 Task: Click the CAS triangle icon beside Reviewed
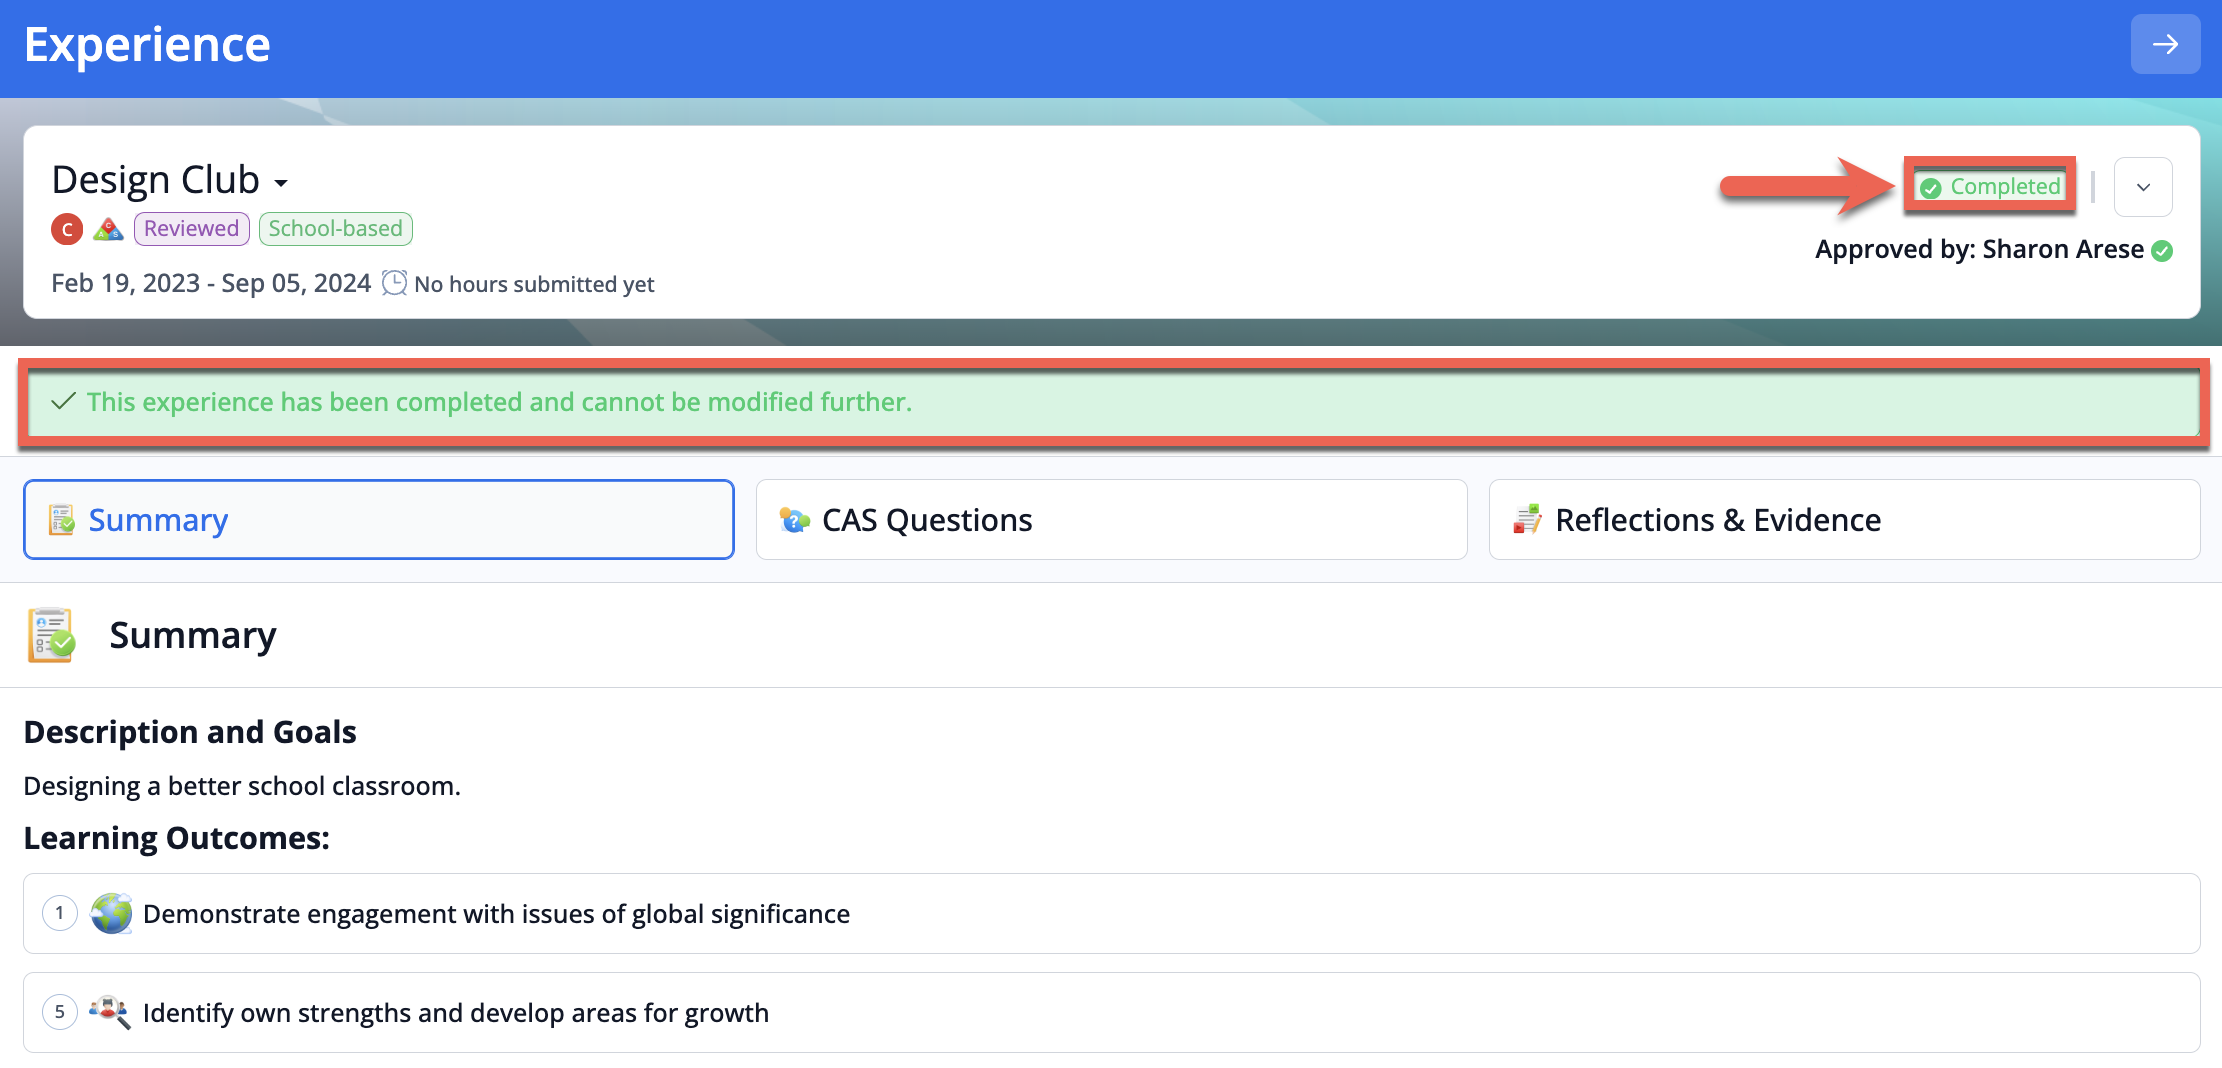pyautogui.click(x=108, y=229)
